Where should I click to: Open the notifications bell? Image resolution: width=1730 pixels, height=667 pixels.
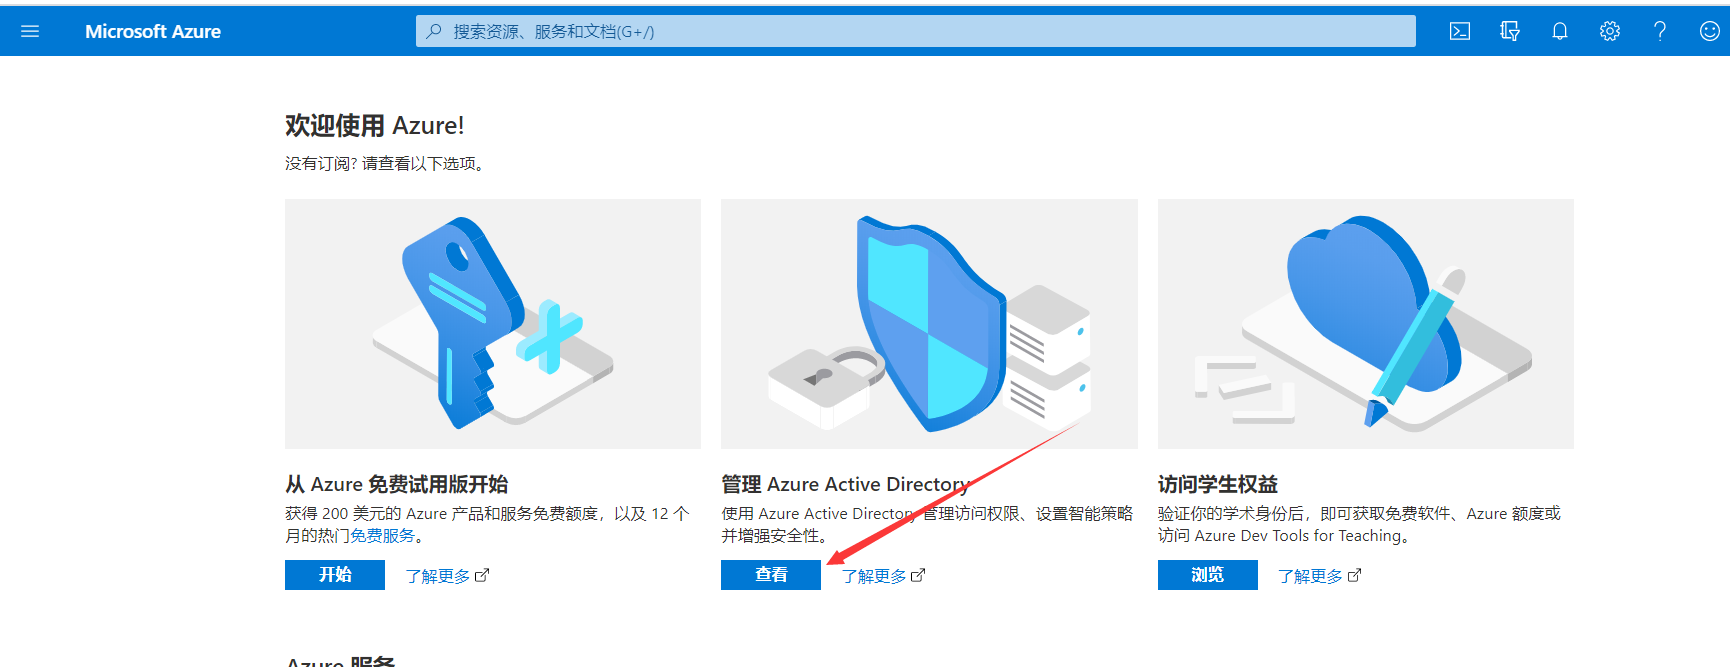pyautogui.click(x=1559, y=31)
